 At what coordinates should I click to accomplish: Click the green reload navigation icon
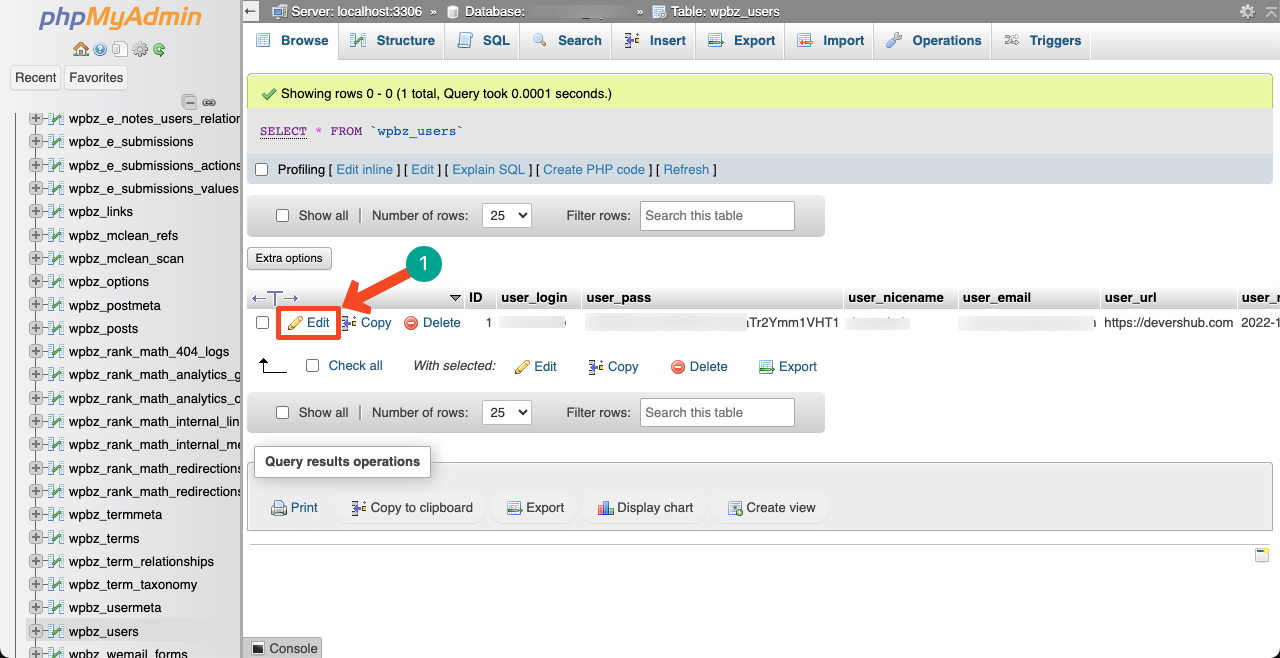tap(159, 49)
